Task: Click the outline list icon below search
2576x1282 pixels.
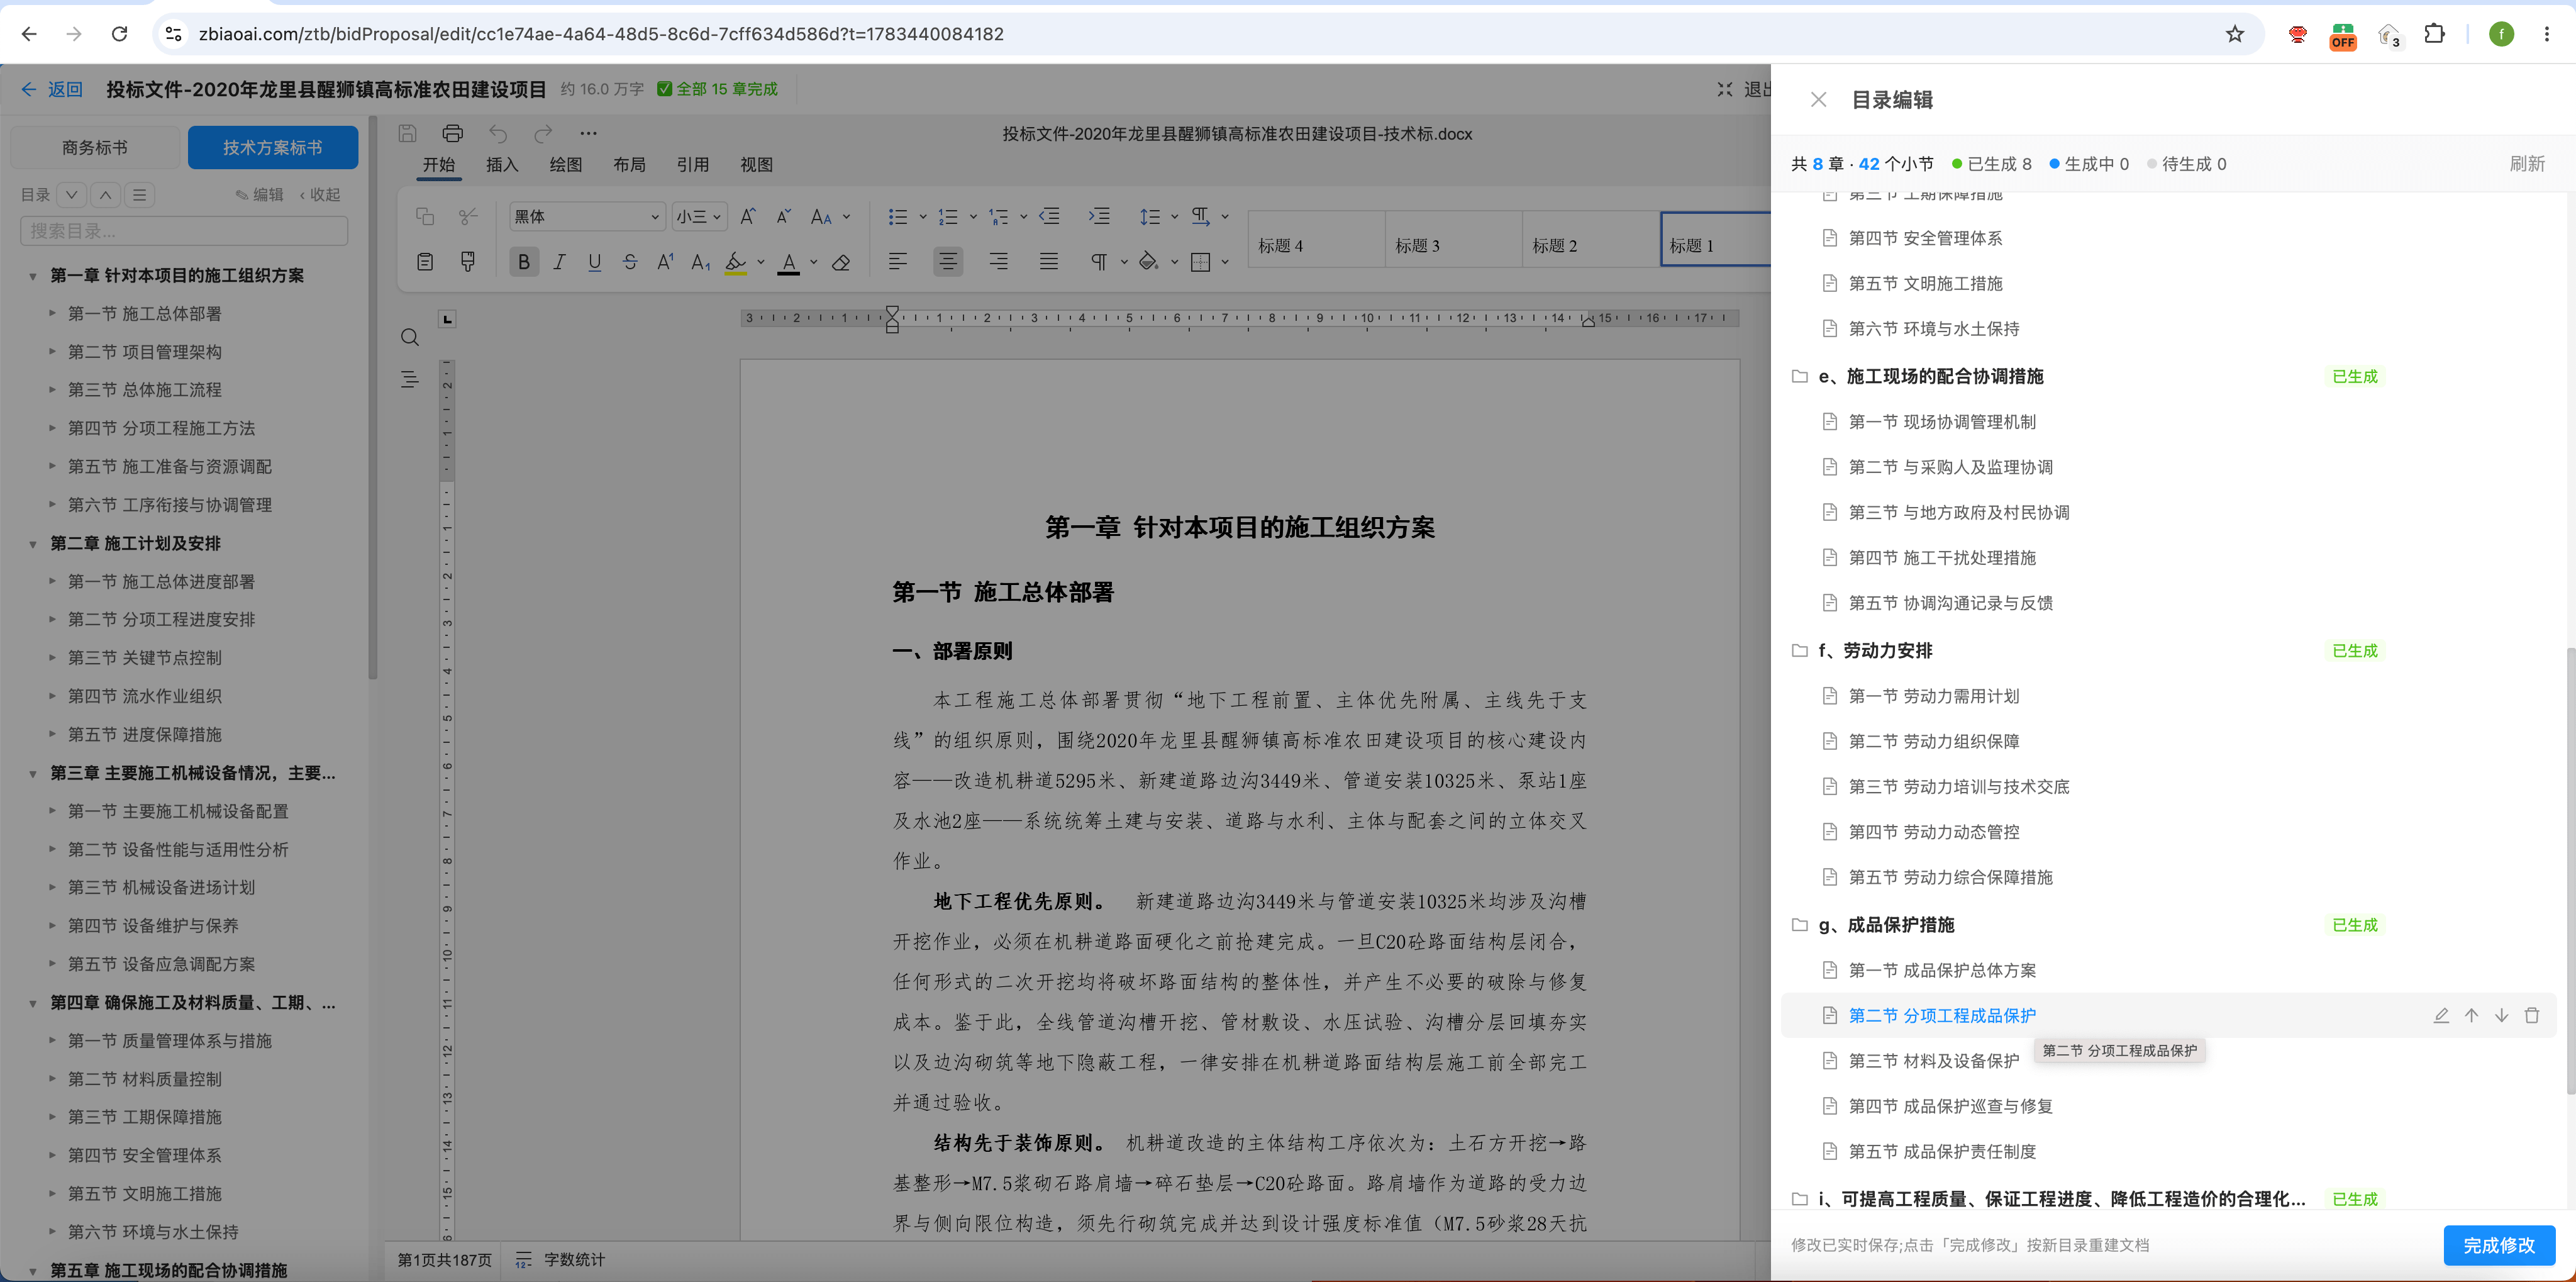Action: pyautogui.click(x=410, y=379)
